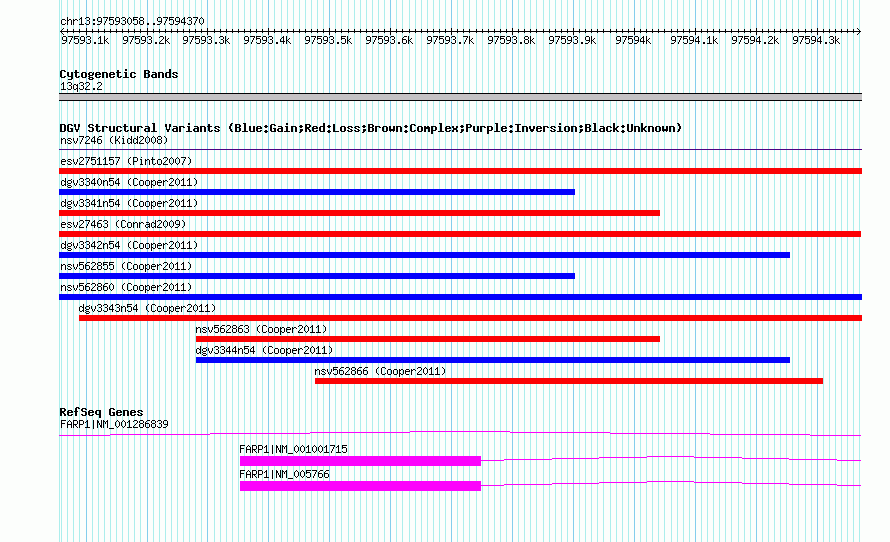Click the 97593.6k ruler position
Image resolution: width=890 pixels, height=542 pixels.
[389, 40]
